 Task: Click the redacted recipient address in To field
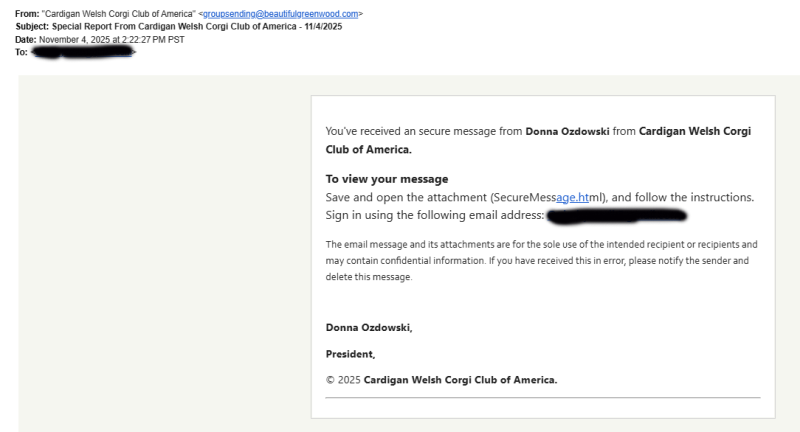(x=83, y=52)
